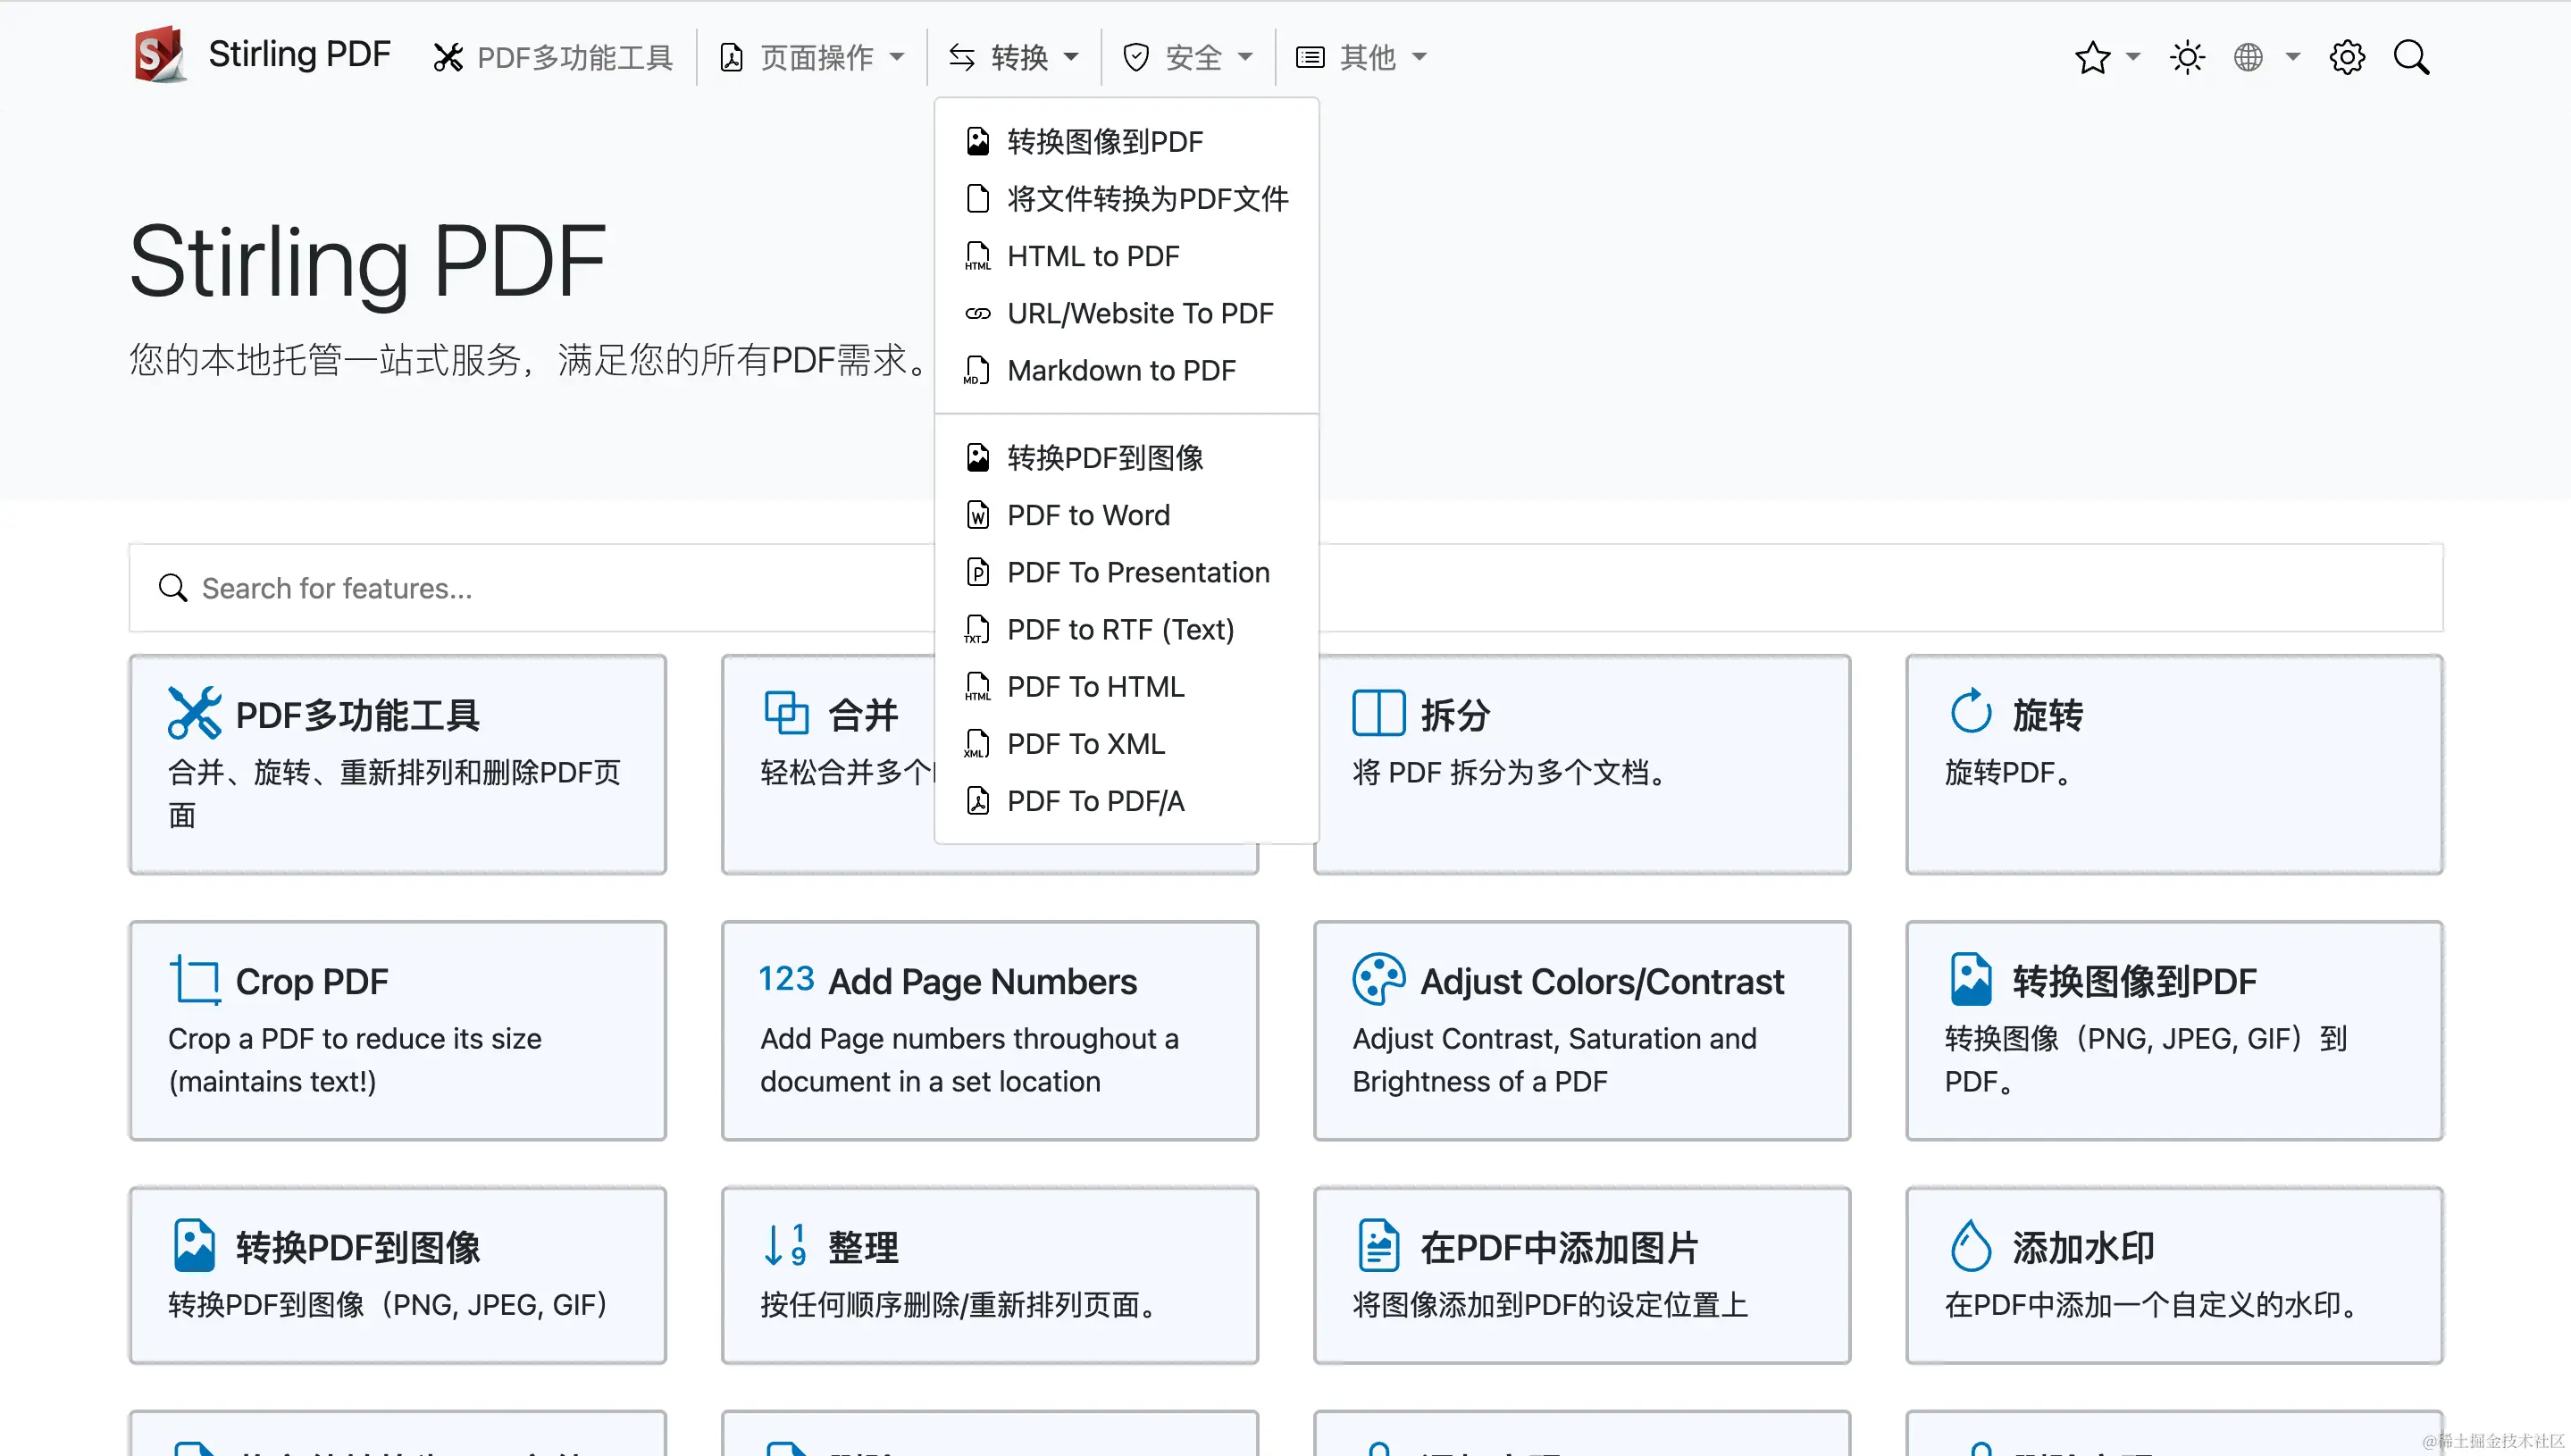Viewport: 2571px width, 1456px height.
Task: Expand the language dropdown arrow
Action: [2293, 57]
